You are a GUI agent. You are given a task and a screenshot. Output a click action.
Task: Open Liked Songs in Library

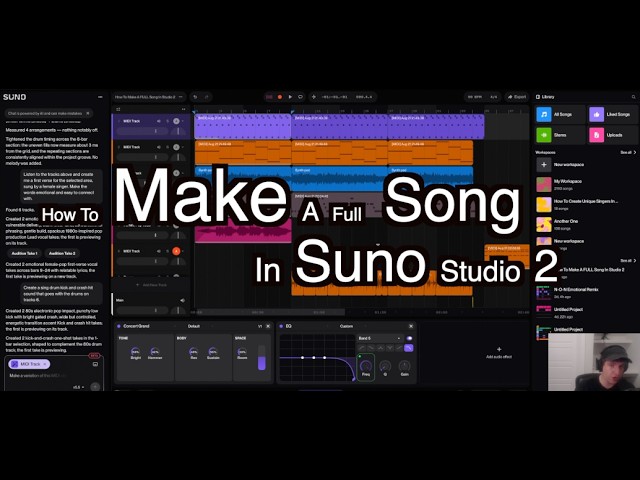tap(613, 115)
